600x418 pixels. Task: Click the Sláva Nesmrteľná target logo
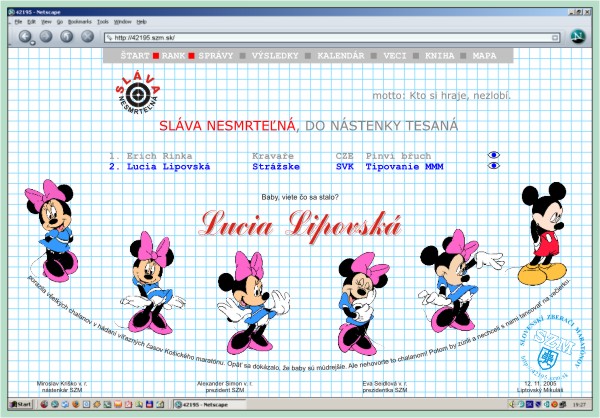[138, 93]
